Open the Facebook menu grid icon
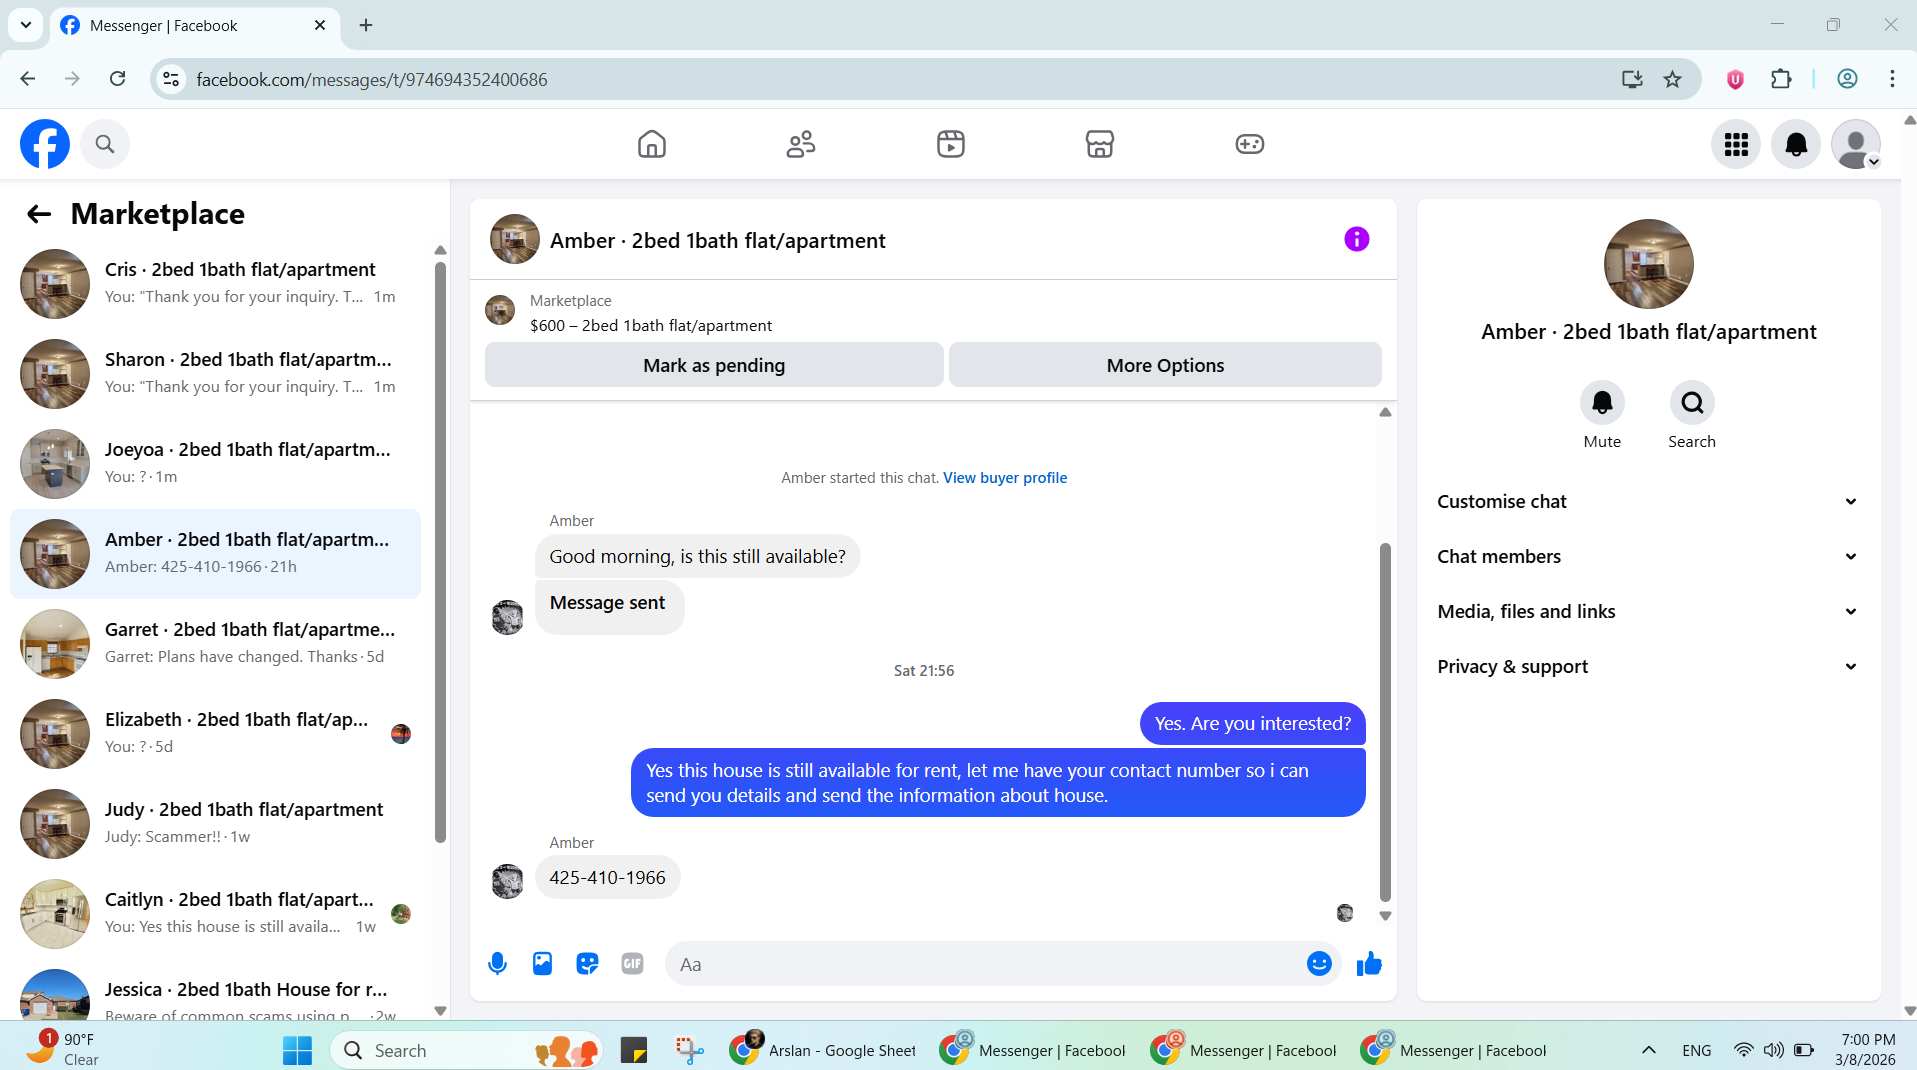 coord(1736,144)
